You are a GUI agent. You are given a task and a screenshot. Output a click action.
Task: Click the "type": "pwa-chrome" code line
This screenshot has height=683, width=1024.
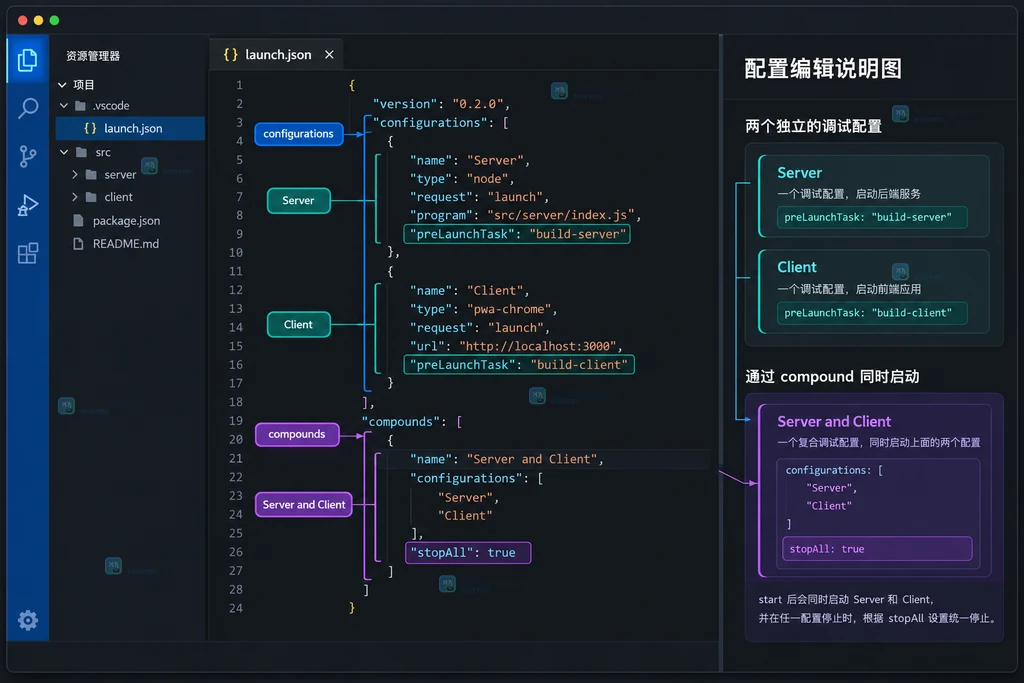[483, 310]
